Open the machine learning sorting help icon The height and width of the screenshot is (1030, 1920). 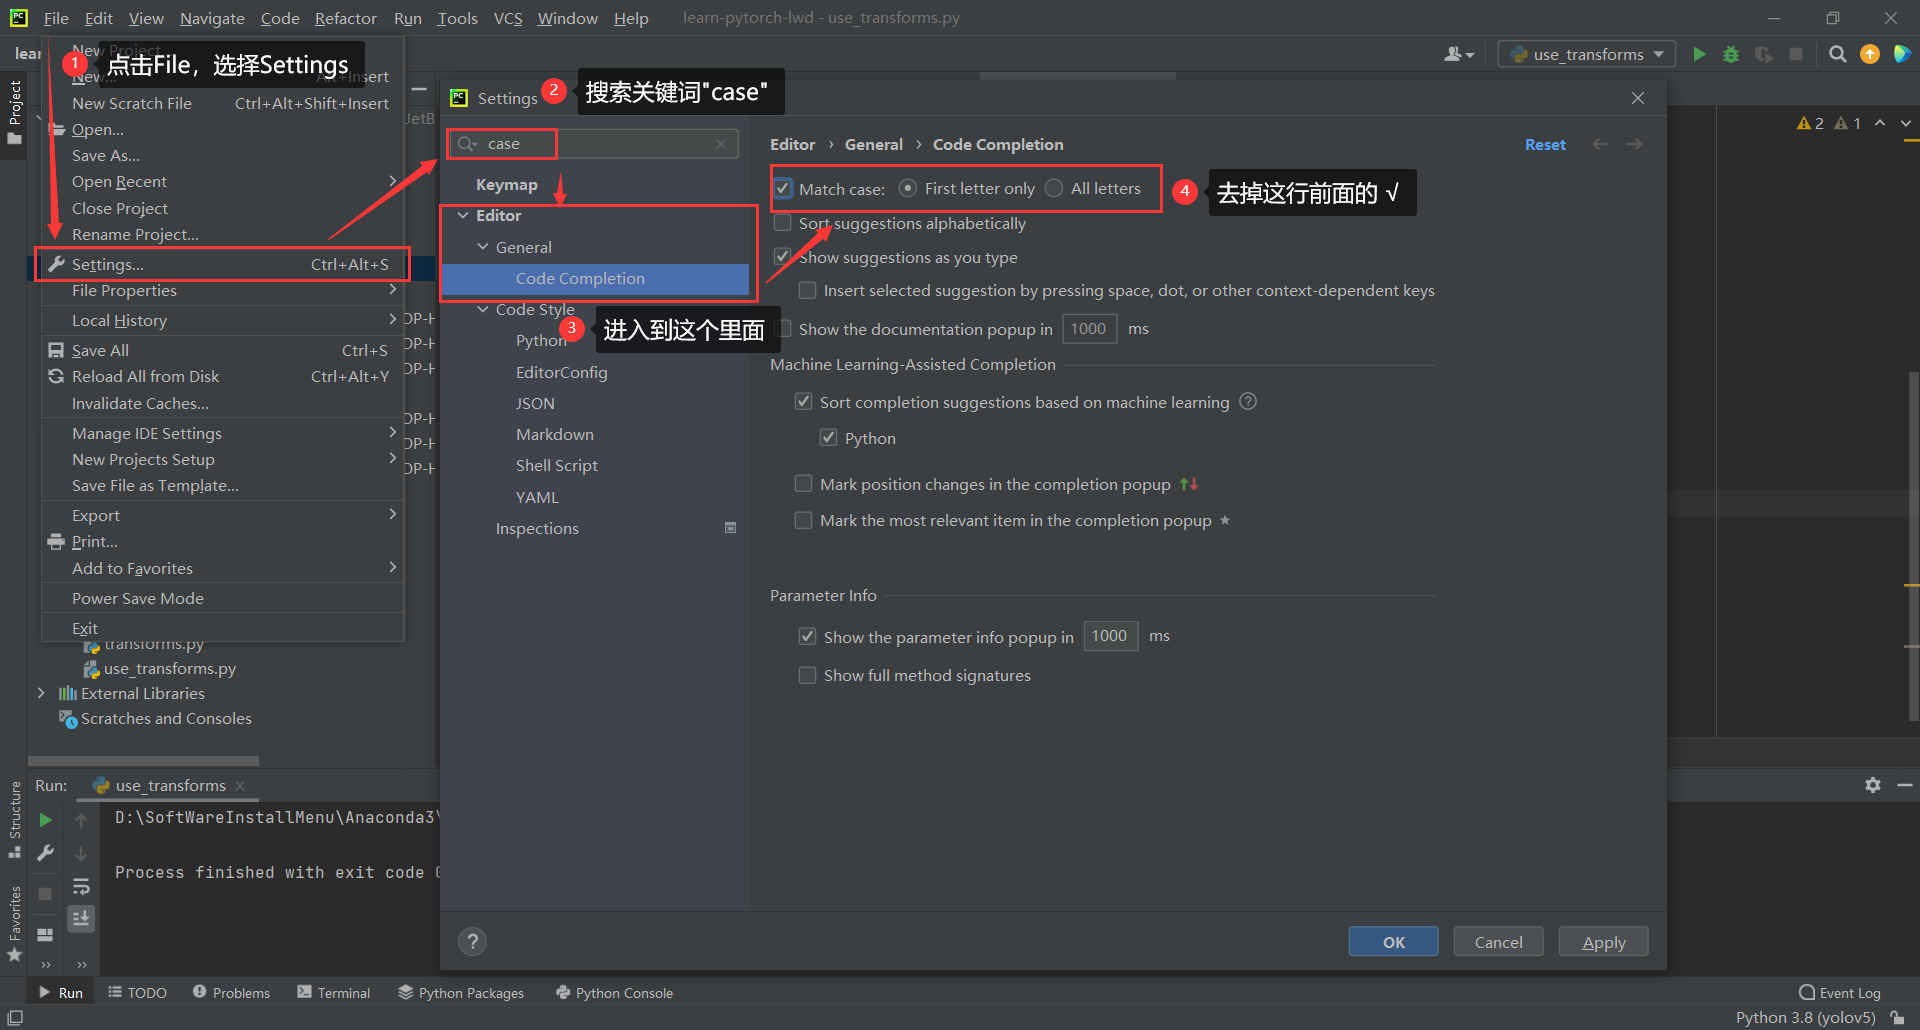click(1248, 401)
